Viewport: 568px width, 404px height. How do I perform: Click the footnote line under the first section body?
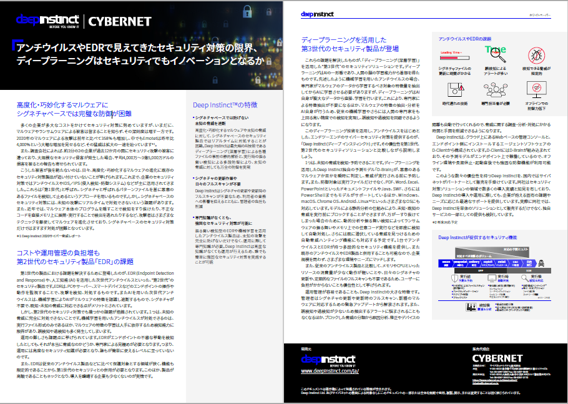(49, 236)
